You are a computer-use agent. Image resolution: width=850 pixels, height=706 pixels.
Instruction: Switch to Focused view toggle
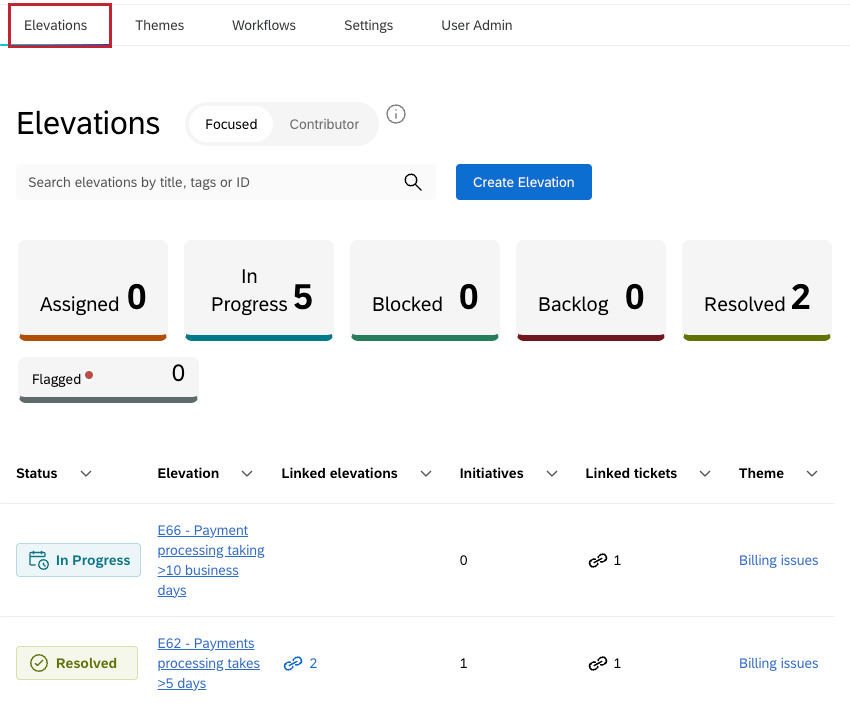(x=231, y=124)
